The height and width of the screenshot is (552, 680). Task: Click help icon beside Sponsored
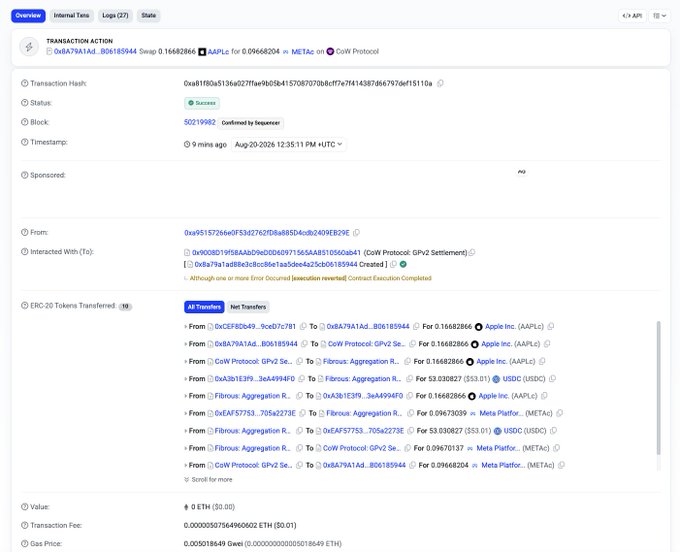point(25,175)
